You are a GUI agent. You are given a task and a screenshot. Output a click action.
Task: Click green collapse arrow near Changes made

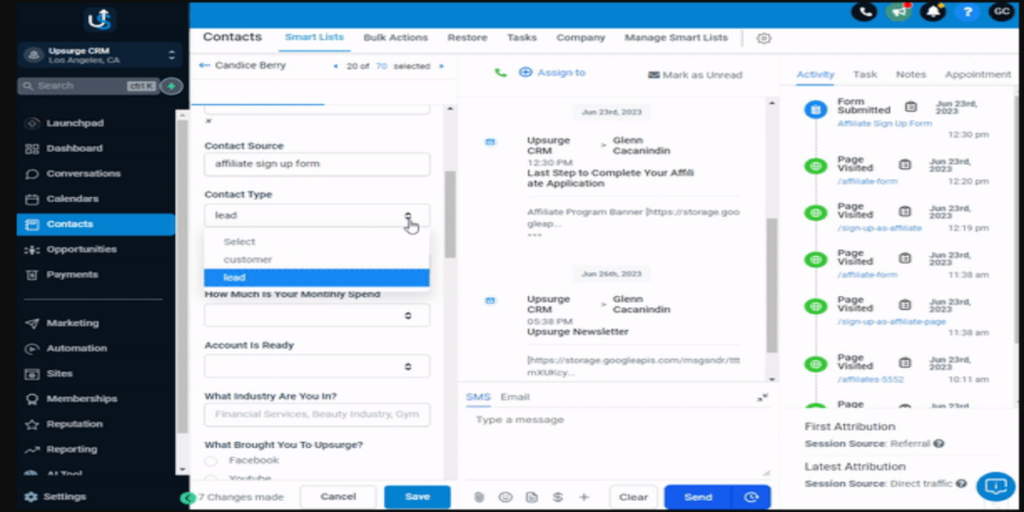click(x=188, y=498)
